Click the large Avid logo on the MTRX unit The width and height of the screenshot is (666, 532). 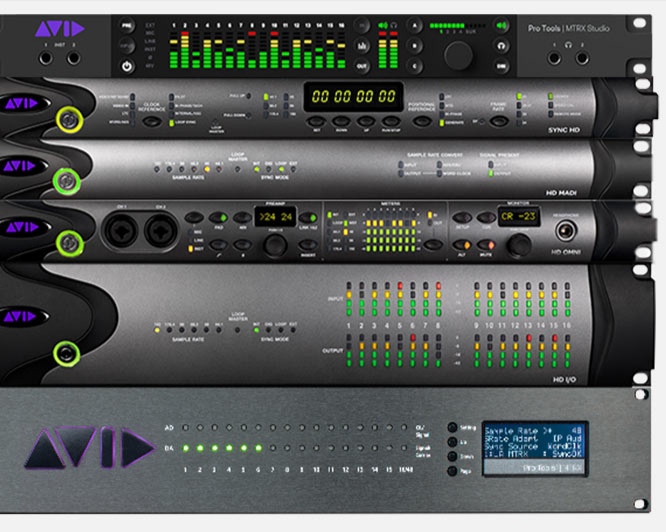pos(90,448)
